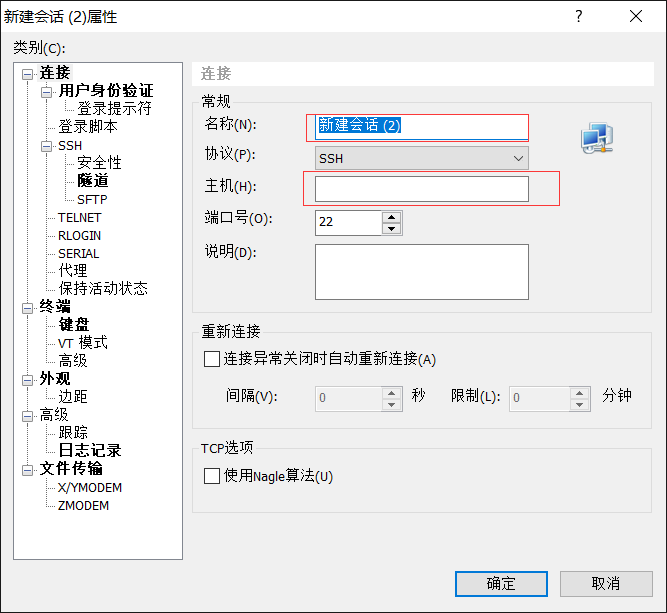Select 键盘 tree item
The image size is (667, 613).
click(x=74, y=324)
